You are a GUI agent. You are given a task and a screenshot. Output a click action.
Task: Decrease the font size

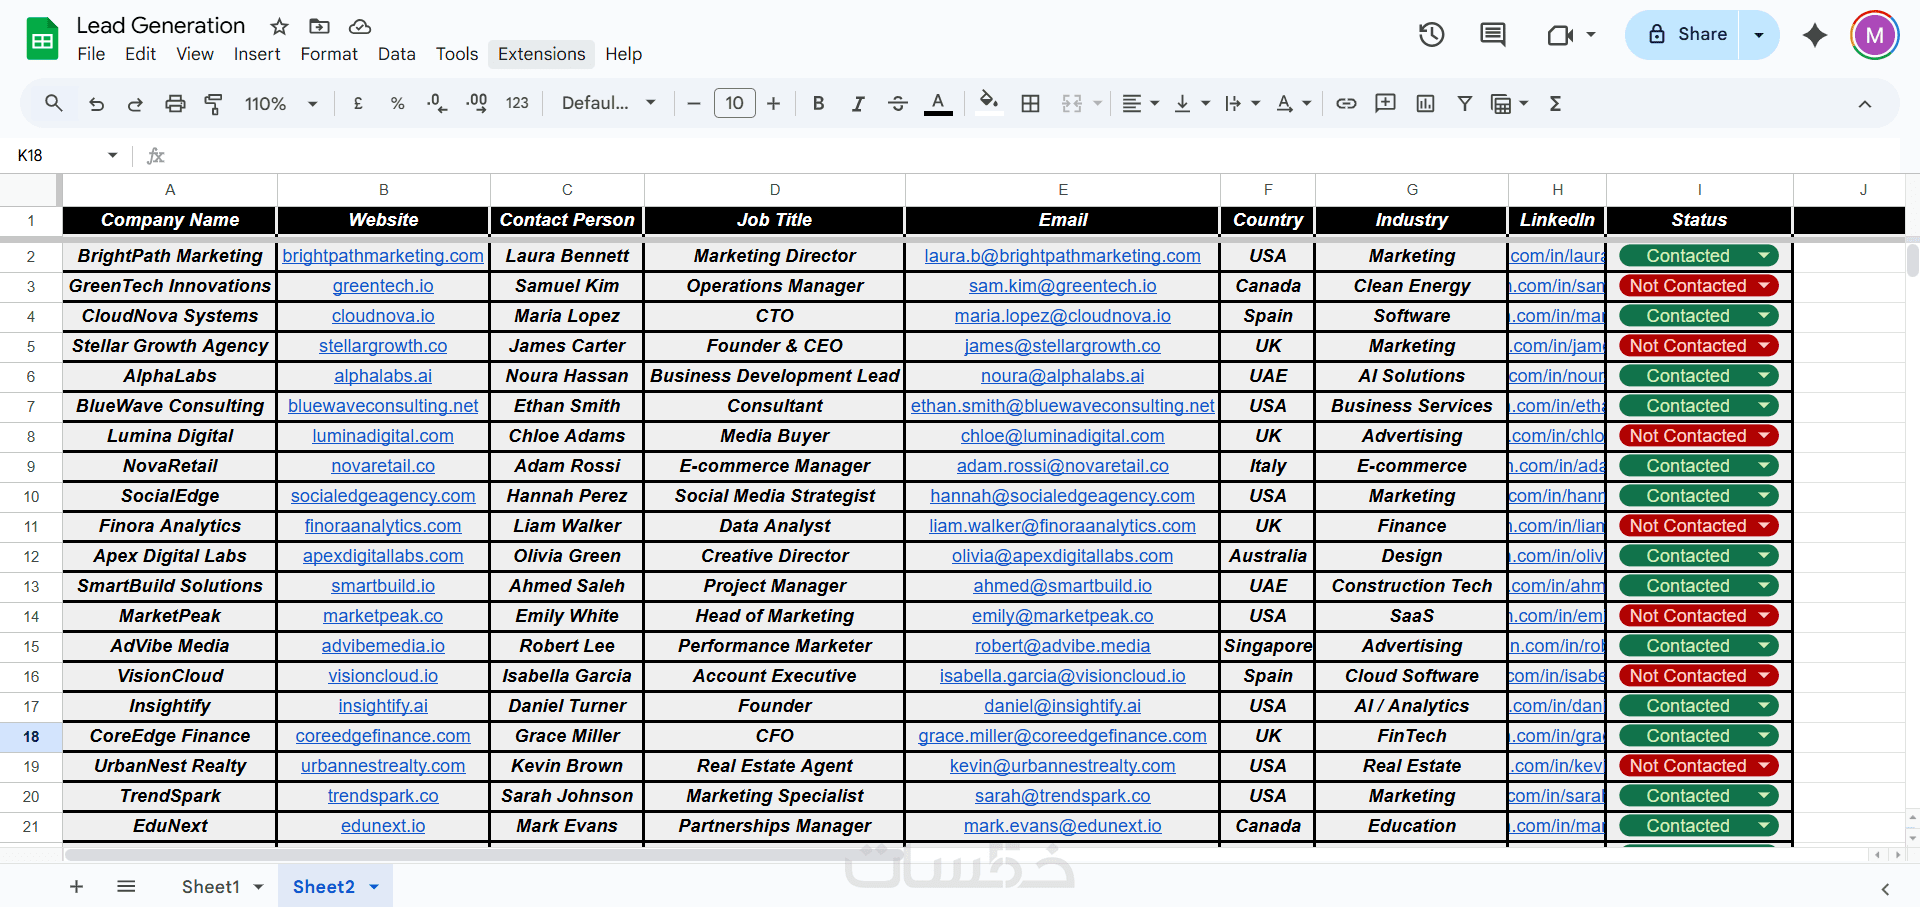click(x=693, y=103)
